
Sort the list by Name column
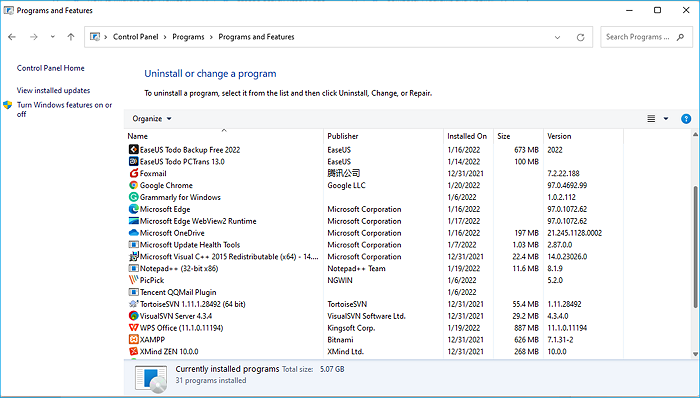223,136
